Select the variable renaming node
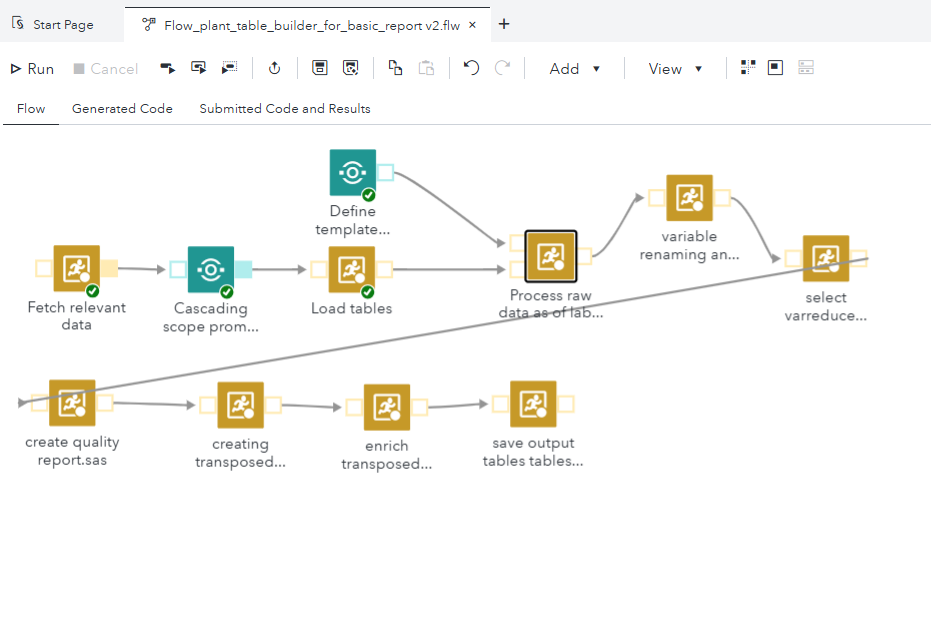Screen dimensions: 931x629 [689, 196]
